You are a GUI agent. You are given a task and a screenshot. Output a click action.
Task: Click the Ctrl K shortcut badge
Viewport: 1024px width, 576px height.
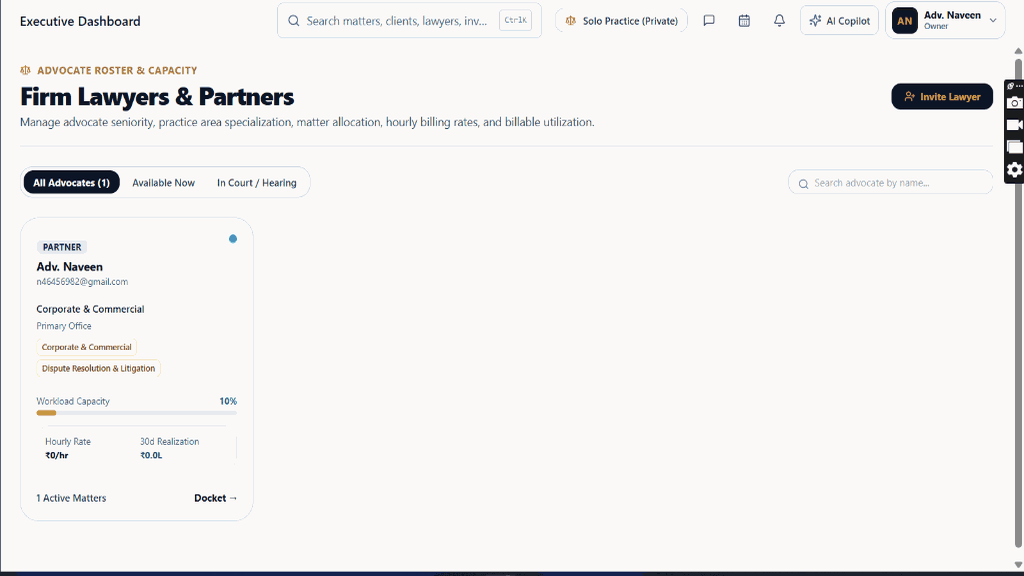pos(515,20)
